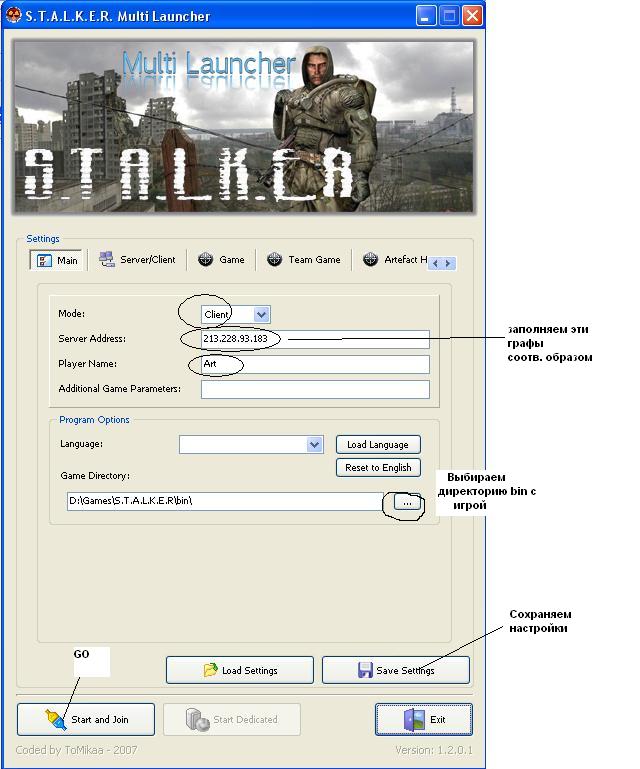This screenshot has height=769, width=640.
Task: Open the Team Game tab
Action: pyautogui.click(x=304, y=259)
